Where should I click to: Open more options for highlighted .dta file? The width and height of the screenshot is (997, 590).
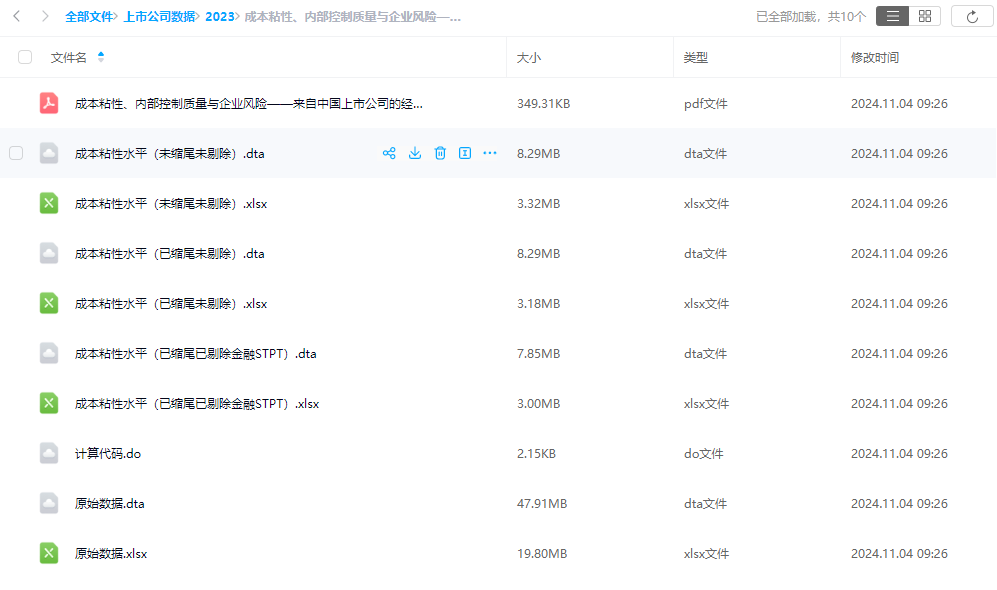click(490, 153)
